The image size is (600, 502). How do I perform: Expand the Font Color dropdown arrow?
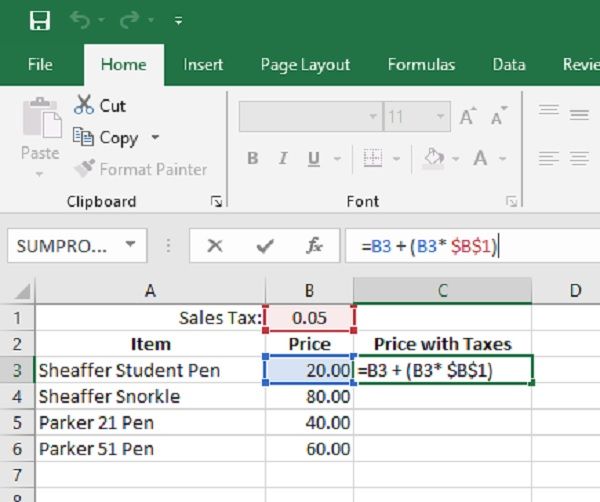tap(503, 158)
